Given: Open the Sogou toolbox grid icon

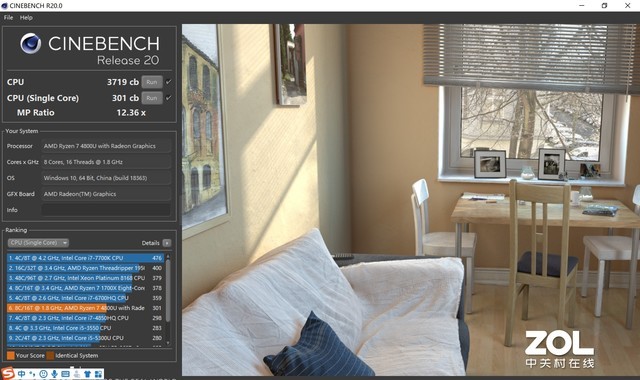Looking at the screenshot, I should [x=98, y=374].
